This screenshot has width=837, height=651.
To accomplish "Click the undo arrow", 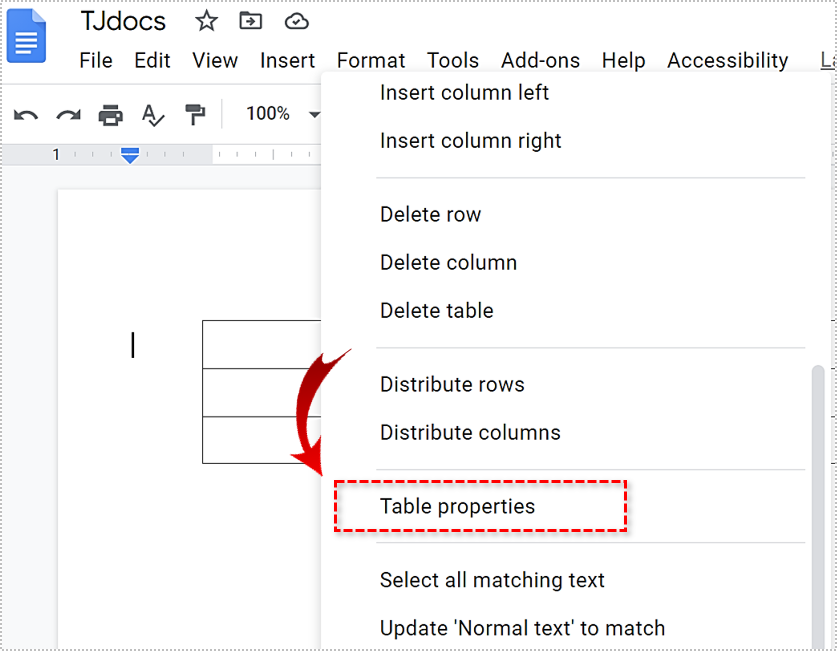I will coord(26,115).
